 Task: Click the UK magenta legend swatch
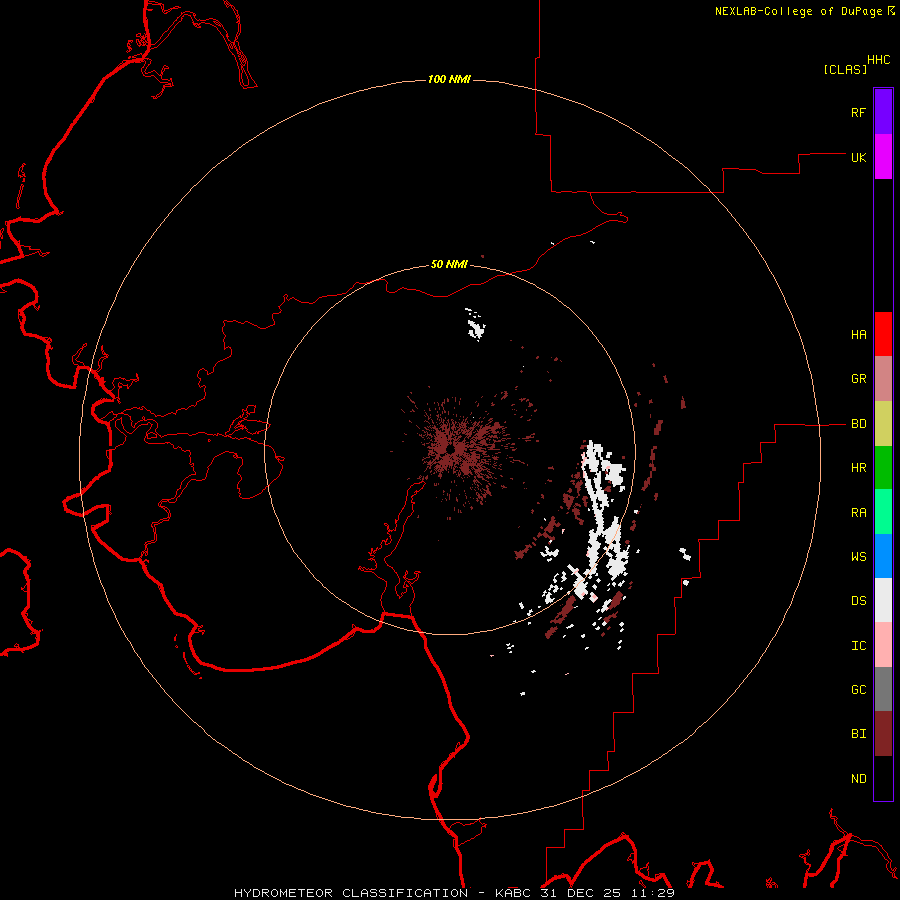[883, 157]
